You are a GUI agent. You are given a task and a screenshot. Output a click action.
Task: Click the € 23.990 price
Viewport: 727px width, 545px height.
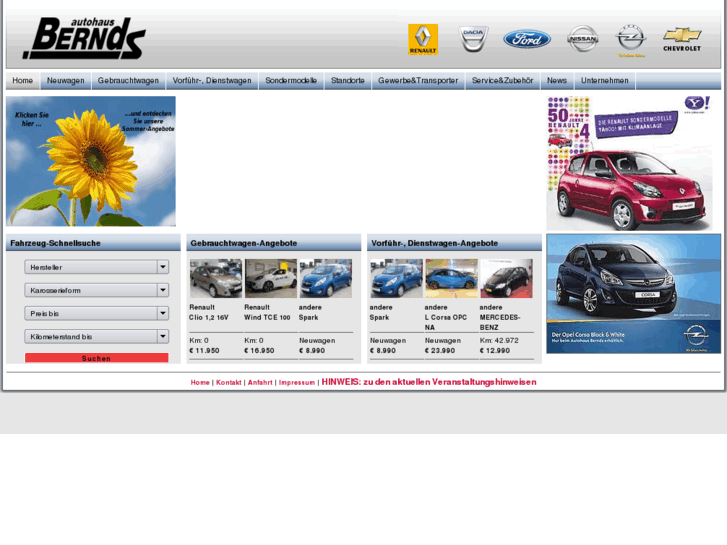(x=440, y=351)
